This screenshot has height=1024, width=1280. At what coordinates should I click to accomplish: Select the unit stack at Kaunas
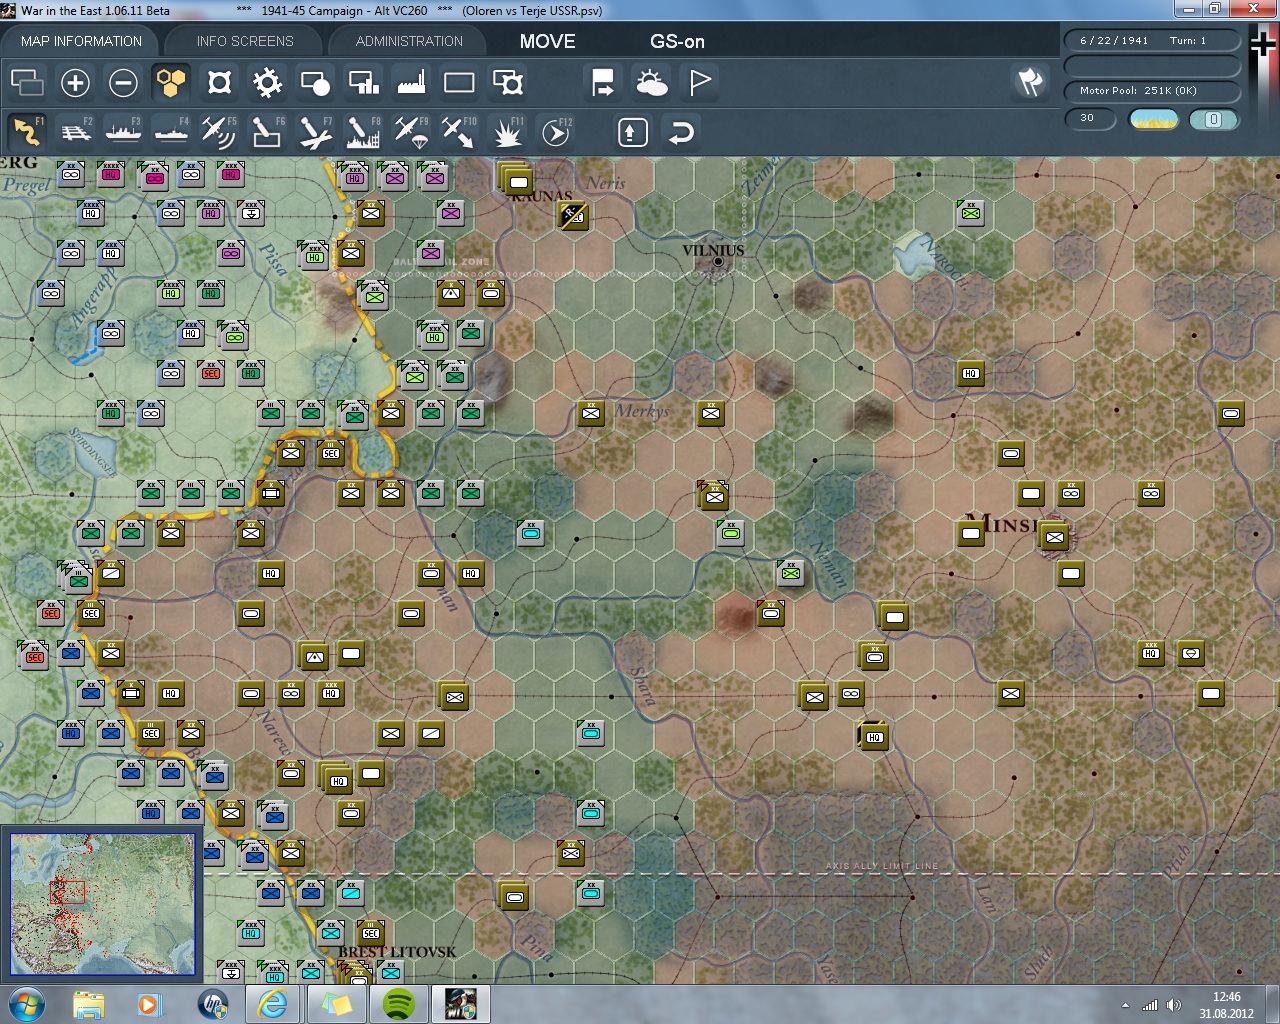515,178
